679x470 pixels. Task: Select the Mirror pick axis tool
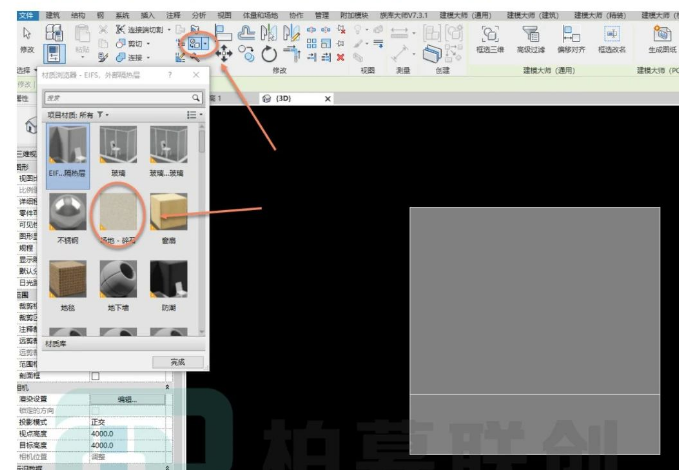(x=268, y=33)
